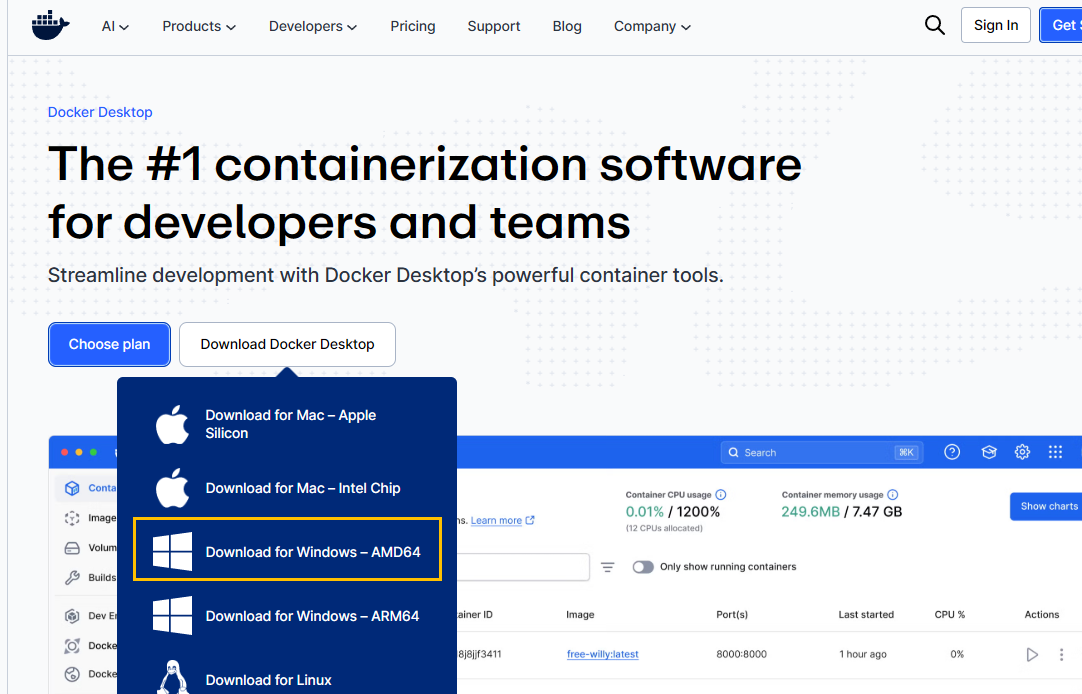Open the three-dot actions menu for free-willy
1082x694 pixels.
(1061, 654)
